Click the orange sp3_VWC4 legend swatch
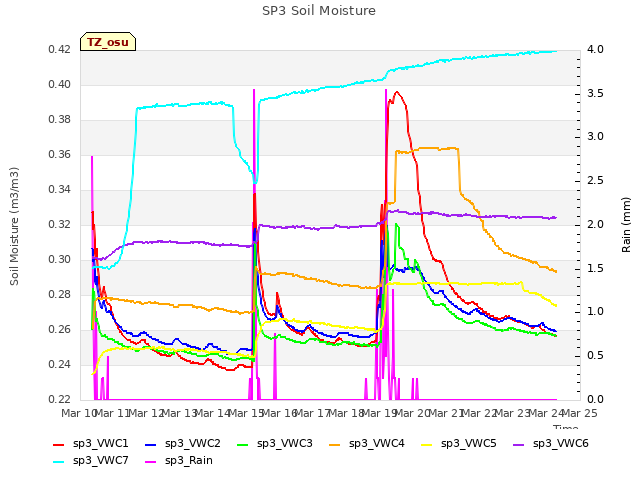 point(335,444)
